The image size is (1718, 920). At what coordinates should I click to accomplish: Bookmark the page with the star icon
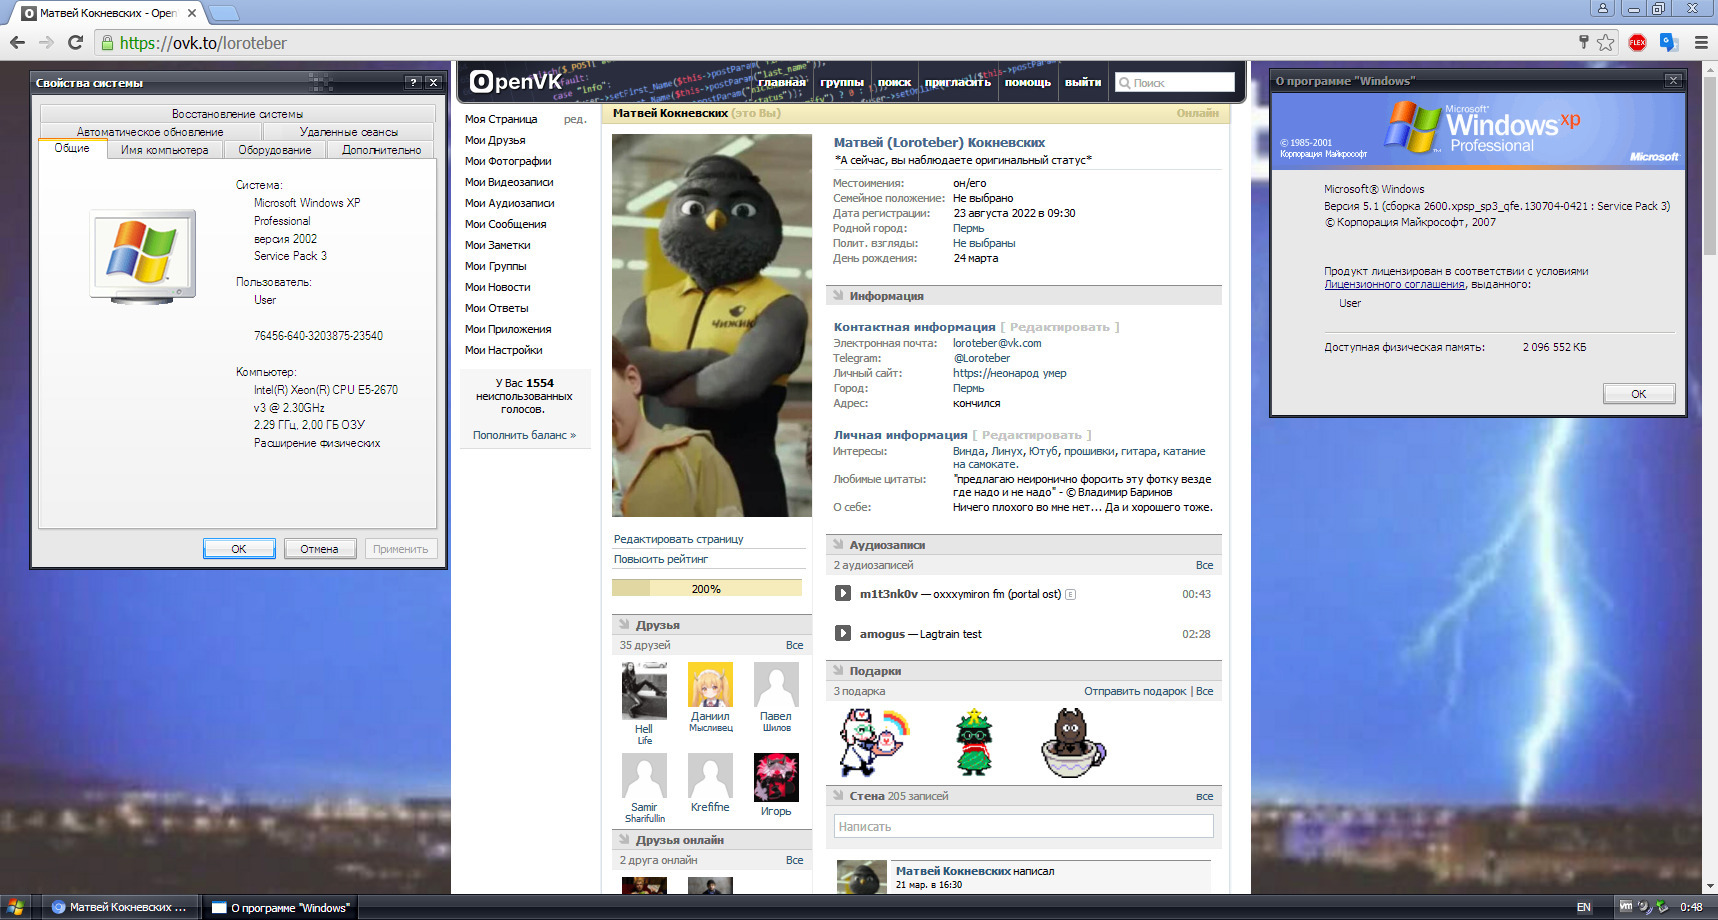(1605, 42)
